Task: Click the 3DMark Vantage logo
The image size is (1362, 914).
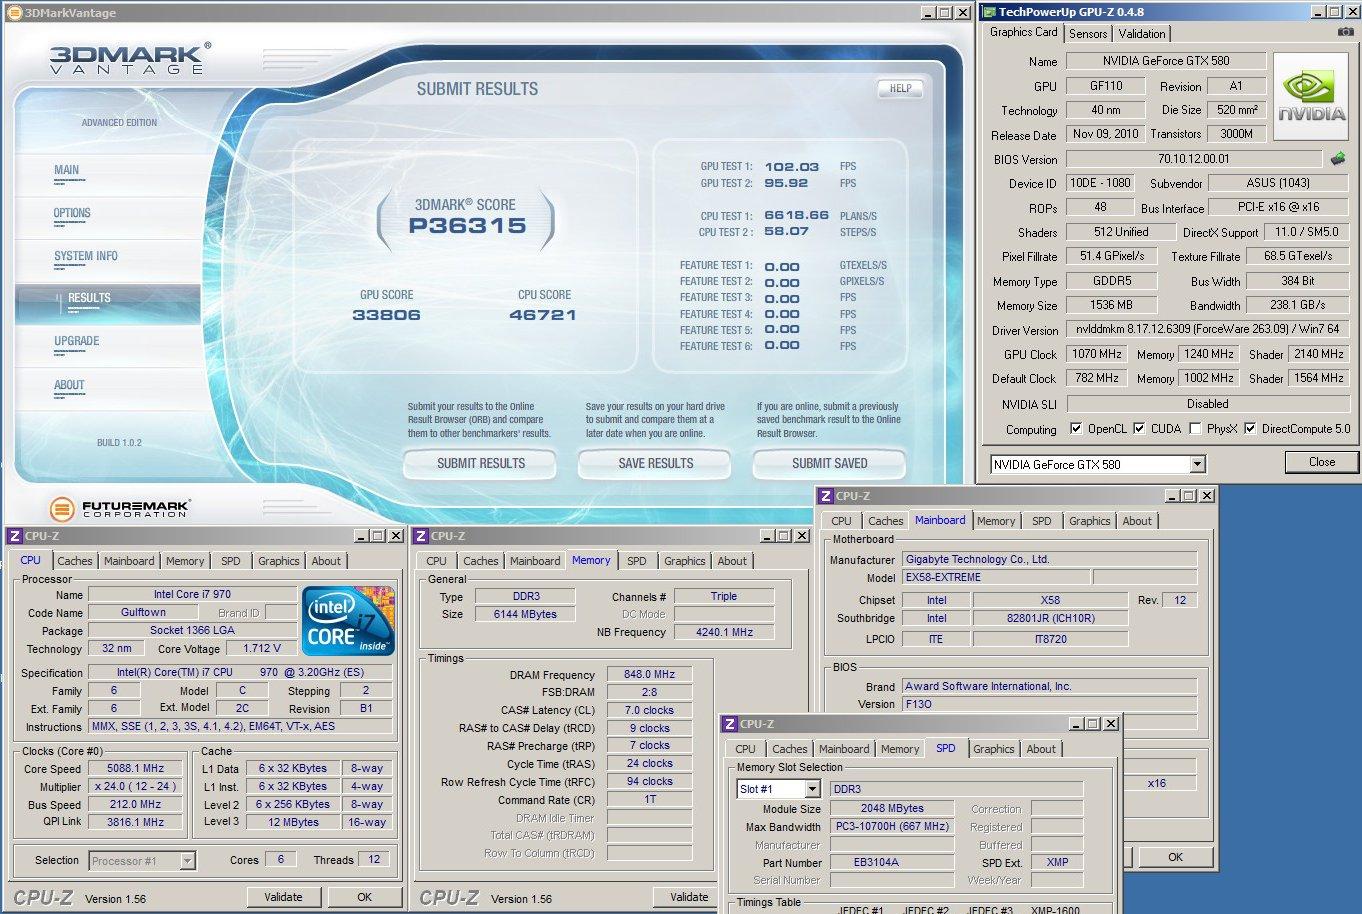Action: pos(130,59)
